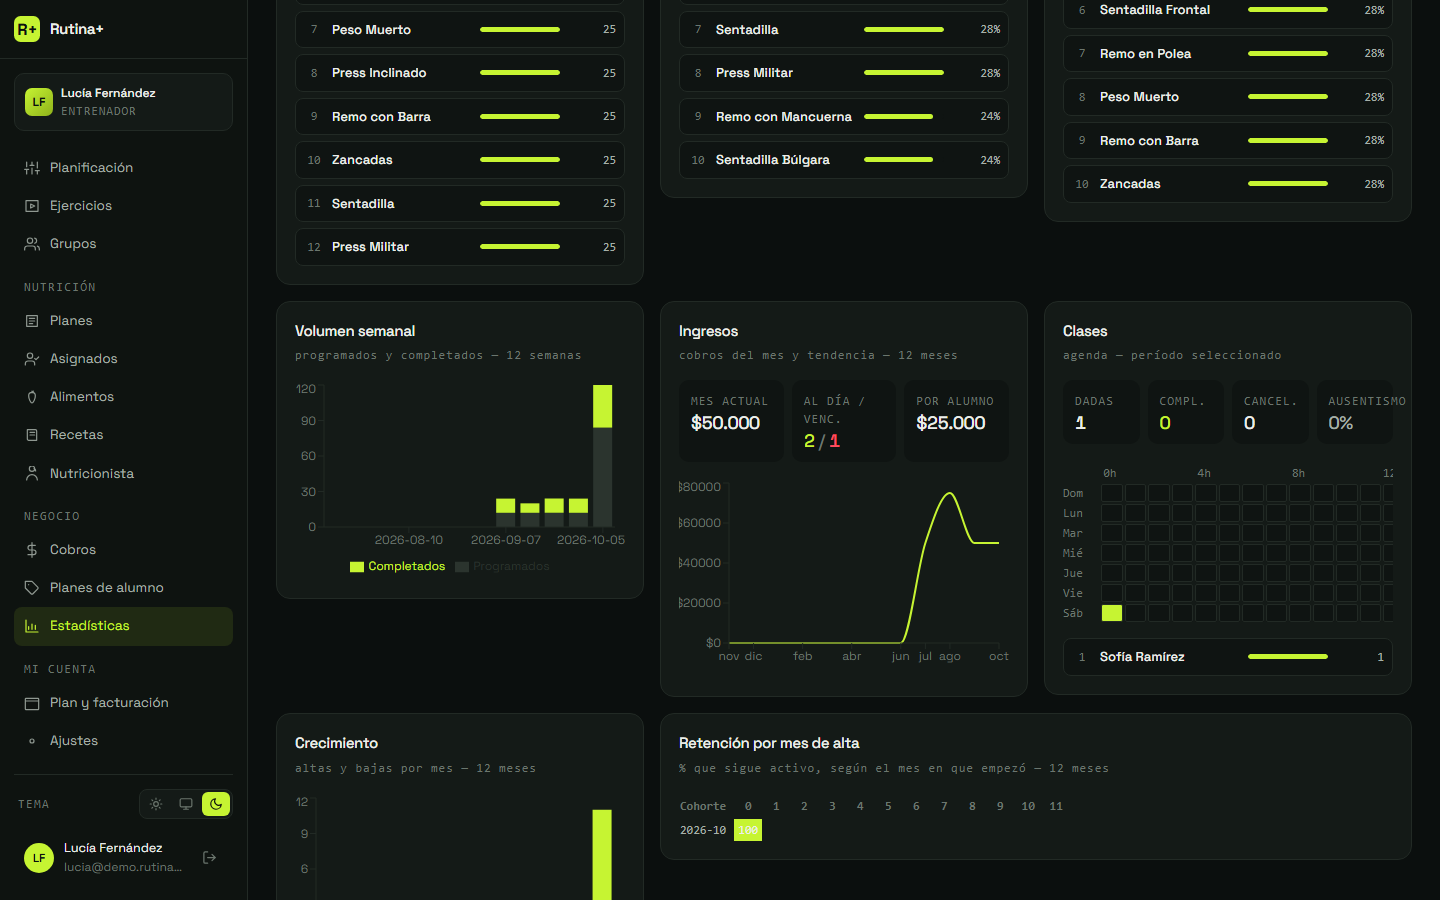The width and height of the screenshot is (1440, 900).
Task: Click the Nutricionista link
Action: coord(123,474)
